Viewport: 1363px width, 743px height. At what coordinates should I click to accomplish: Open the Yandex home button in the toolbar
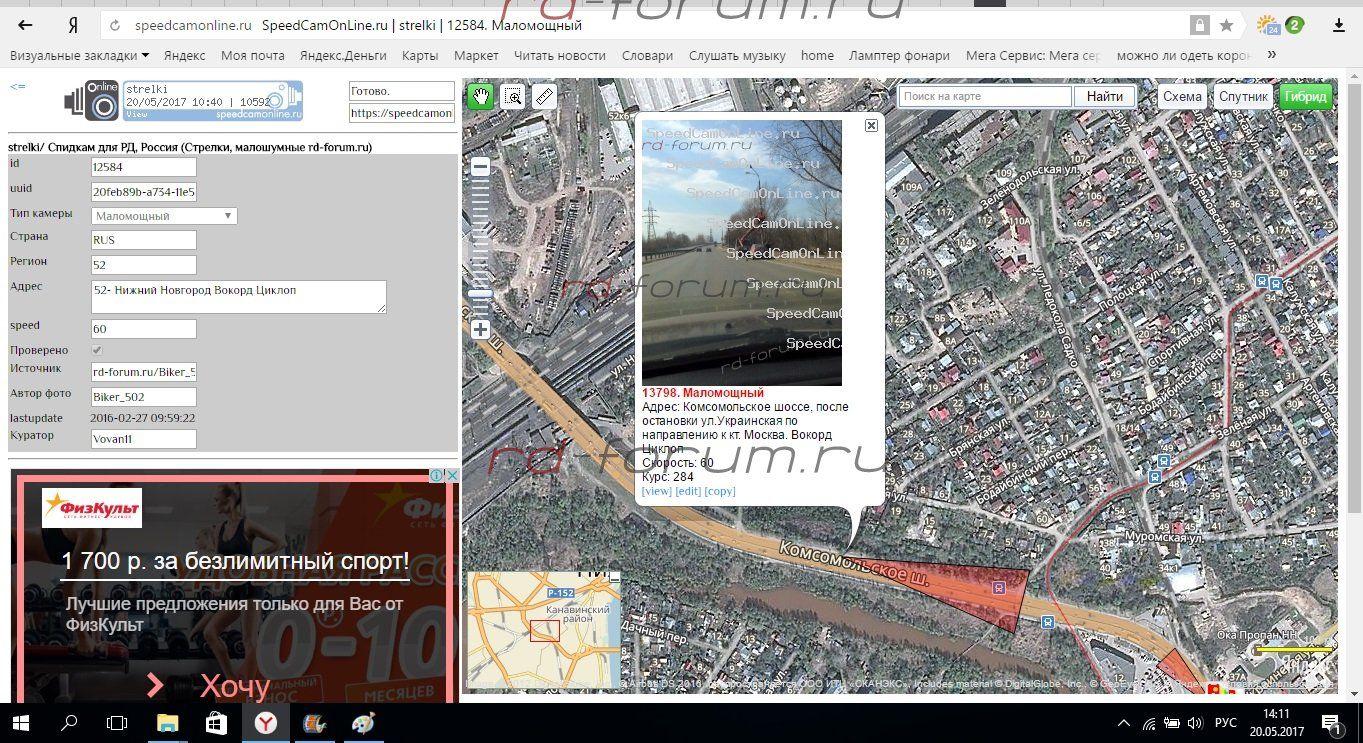point(72,25)
